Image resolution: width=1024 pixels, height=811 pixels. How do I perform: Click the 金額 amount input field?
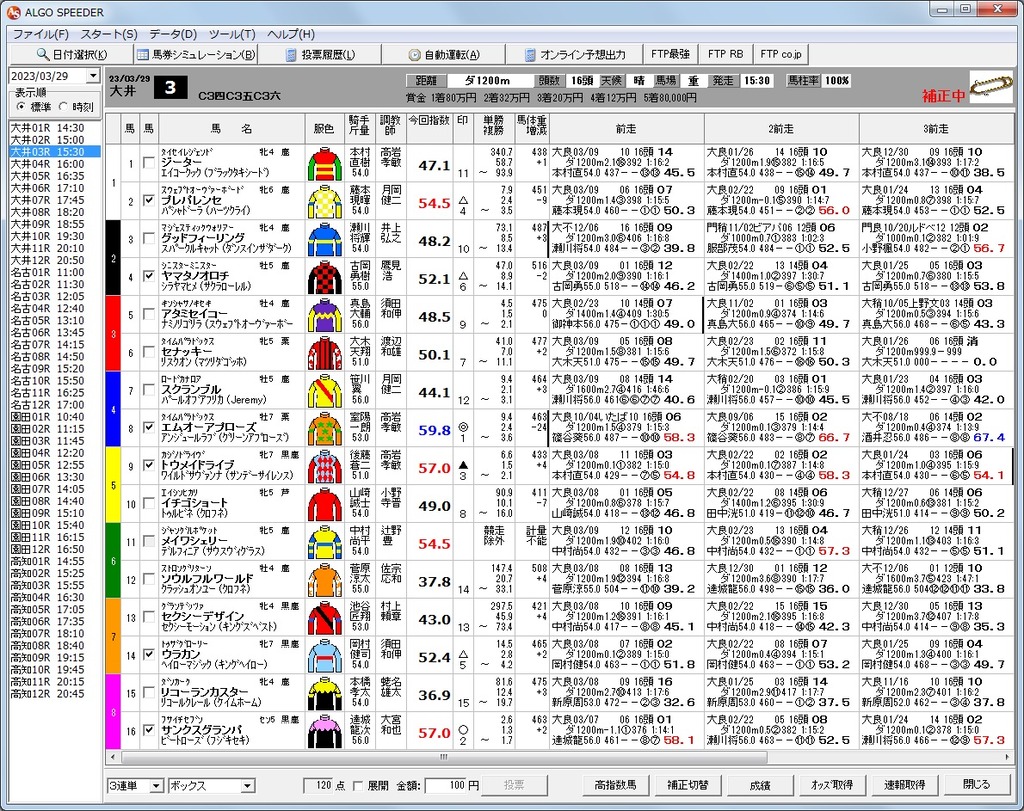pos(445,786)
